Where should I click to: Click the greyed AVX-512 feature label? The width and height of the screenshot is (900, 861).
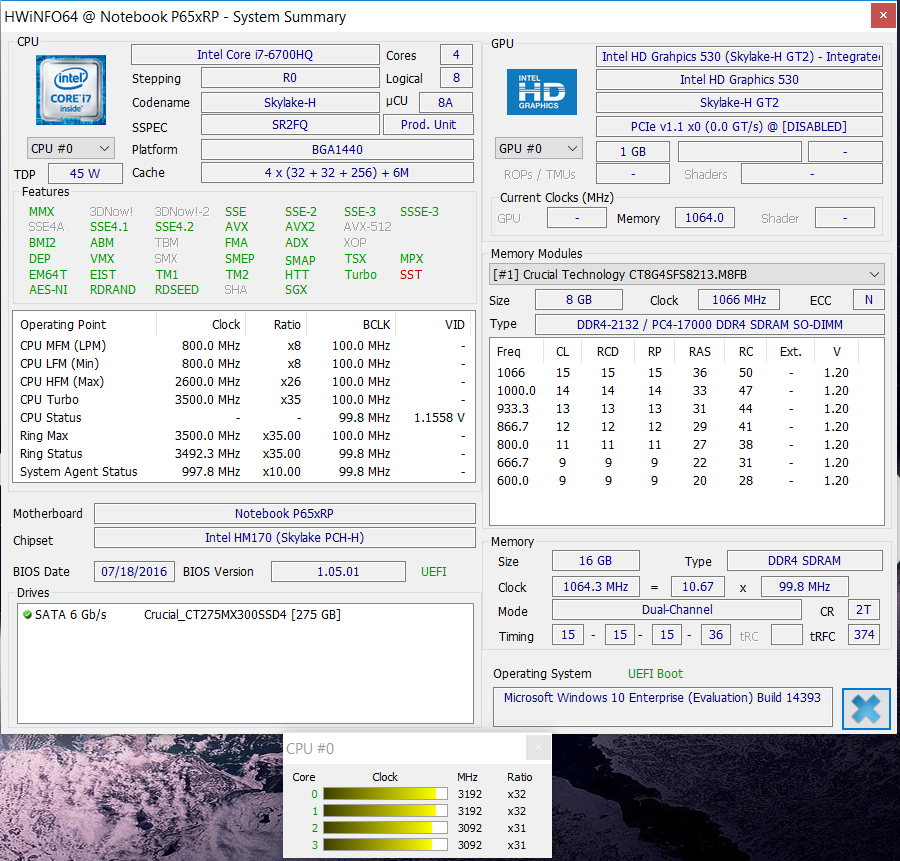[367, 227]
